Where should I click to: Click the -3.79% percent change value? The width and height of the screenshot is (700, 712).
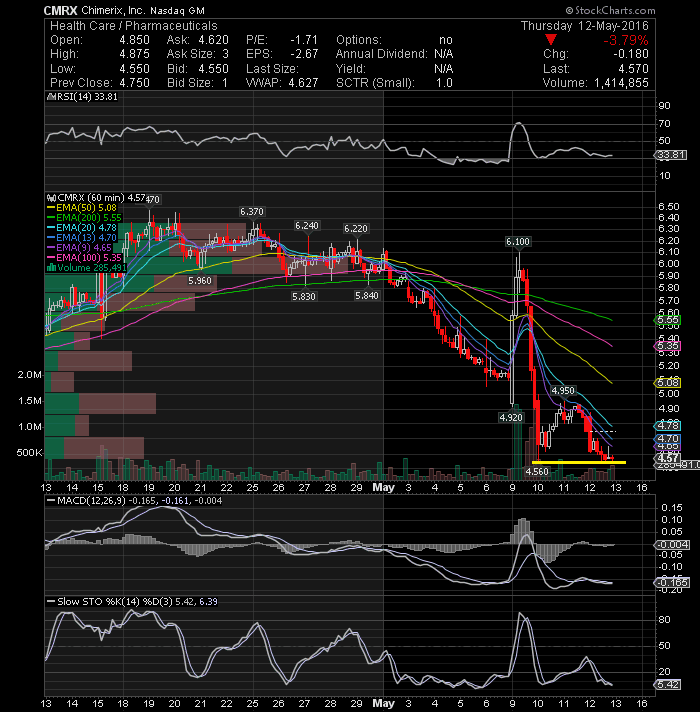pyautogui.click(x=626, y=40)
